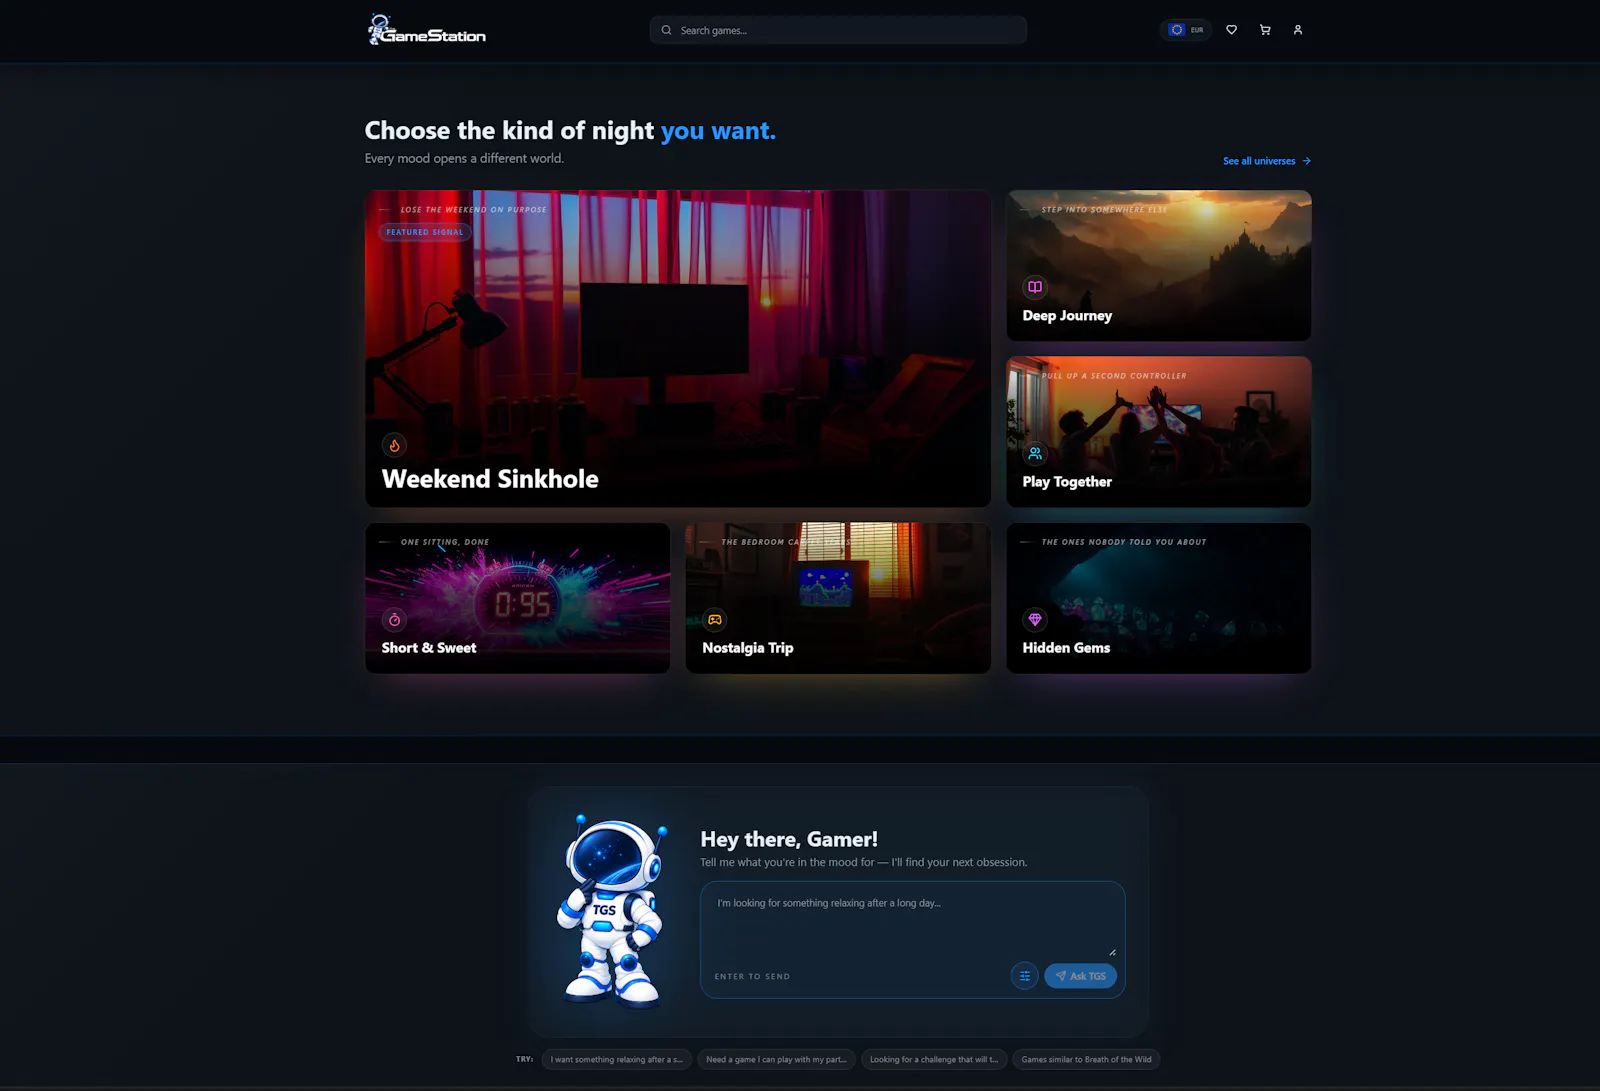This screenshot has height=1091, width=1600.
Task: Click the 'Hey there, Gamer!' heading
Action: tap(789, 839)
